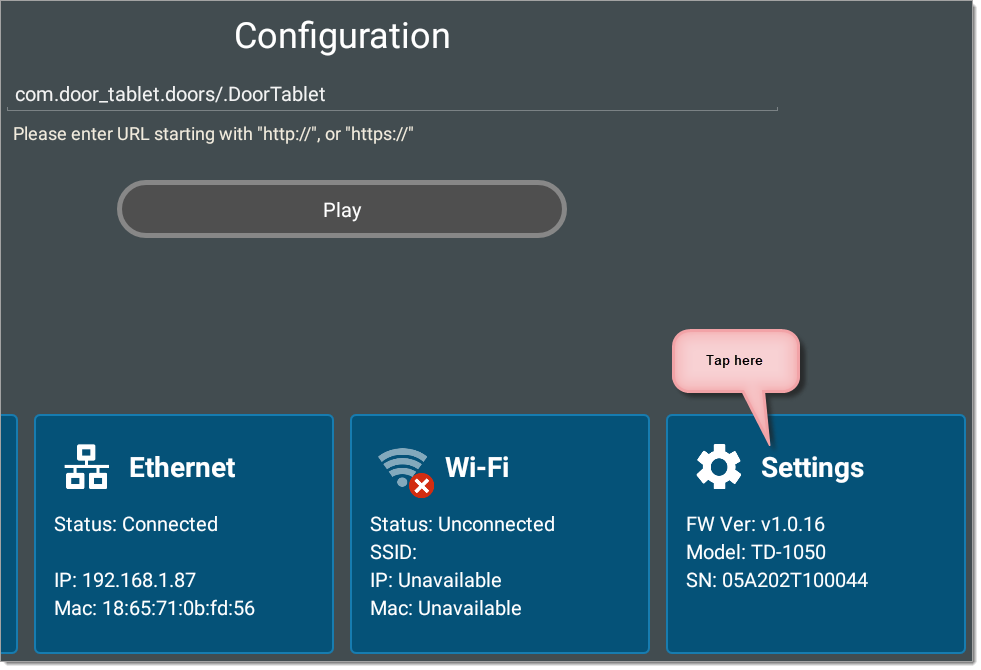Screen dimensions: 981x670
Task: Click the Model: TD-1050 line
Action: pyautogui.click(x=756, y=552)
